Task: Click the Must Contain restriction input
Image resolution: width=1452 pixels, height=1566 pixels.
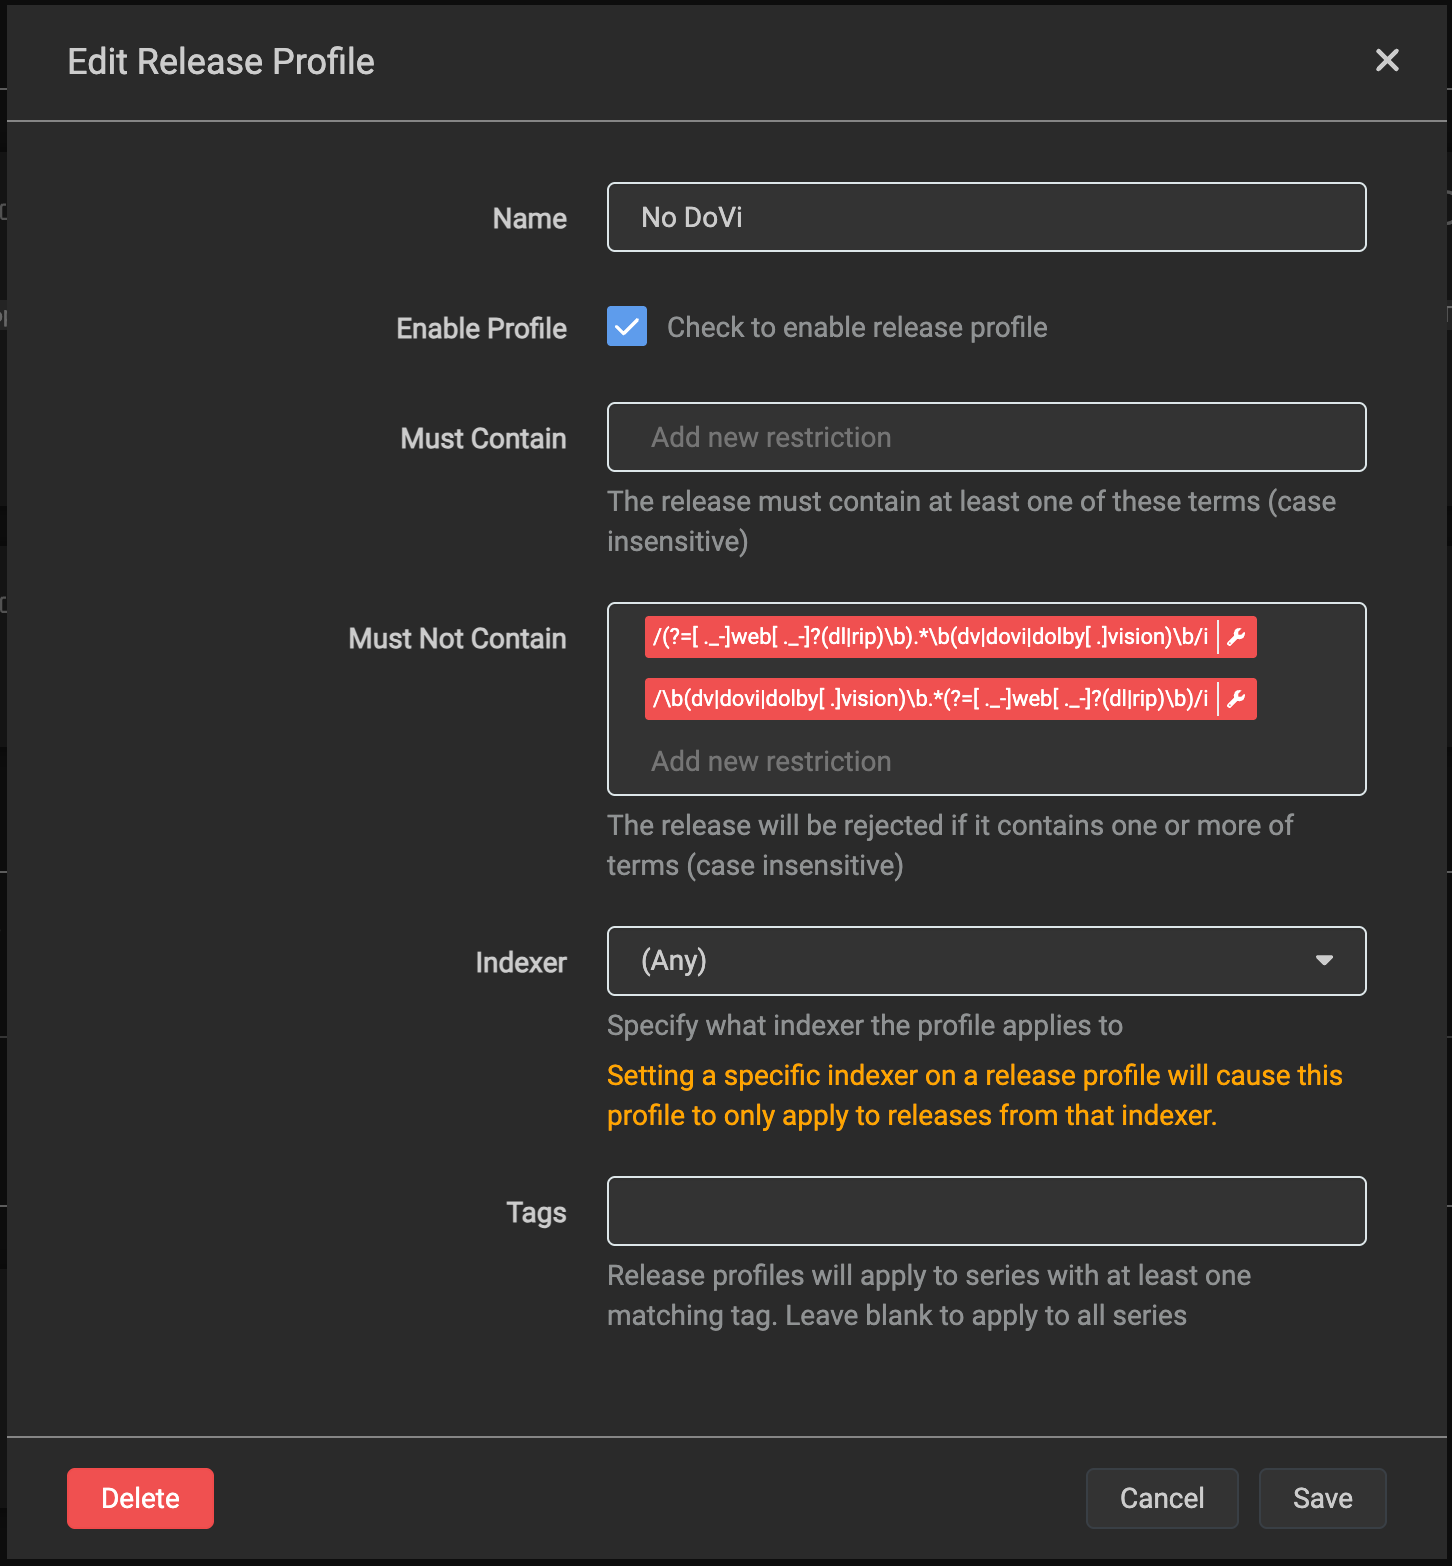Action: [985, 437]
